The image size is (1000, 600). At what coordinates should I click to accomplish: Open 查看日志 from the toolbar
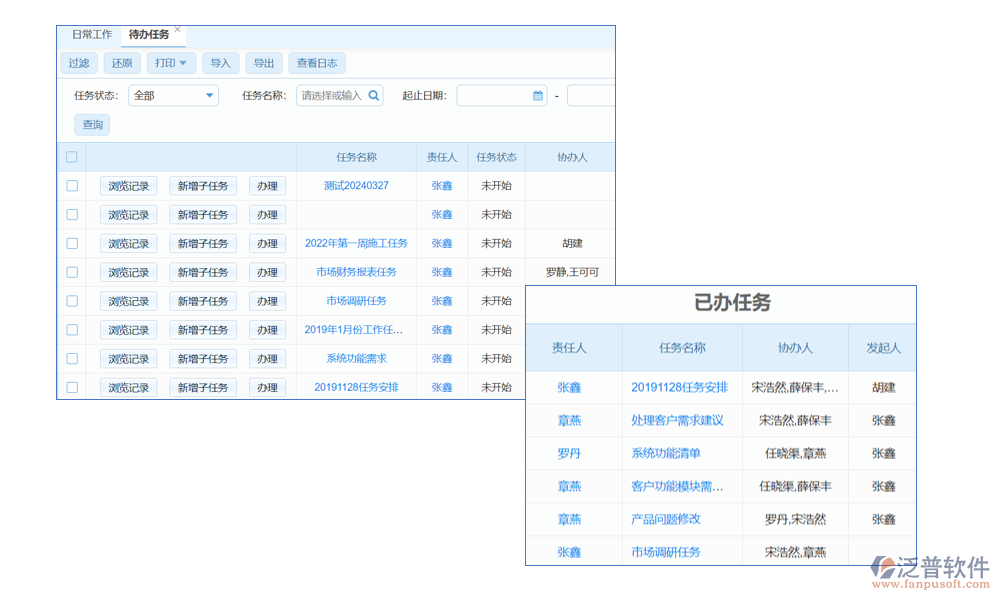pos(317,63)
